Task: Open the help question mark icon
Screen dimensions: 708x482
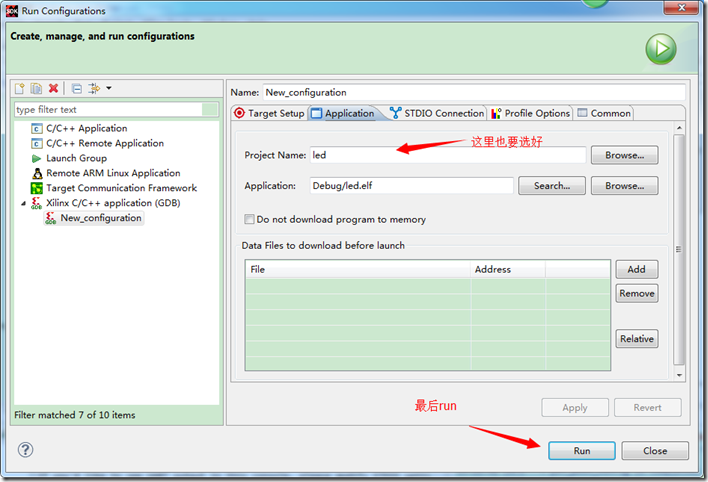Action: click(26, 450)
